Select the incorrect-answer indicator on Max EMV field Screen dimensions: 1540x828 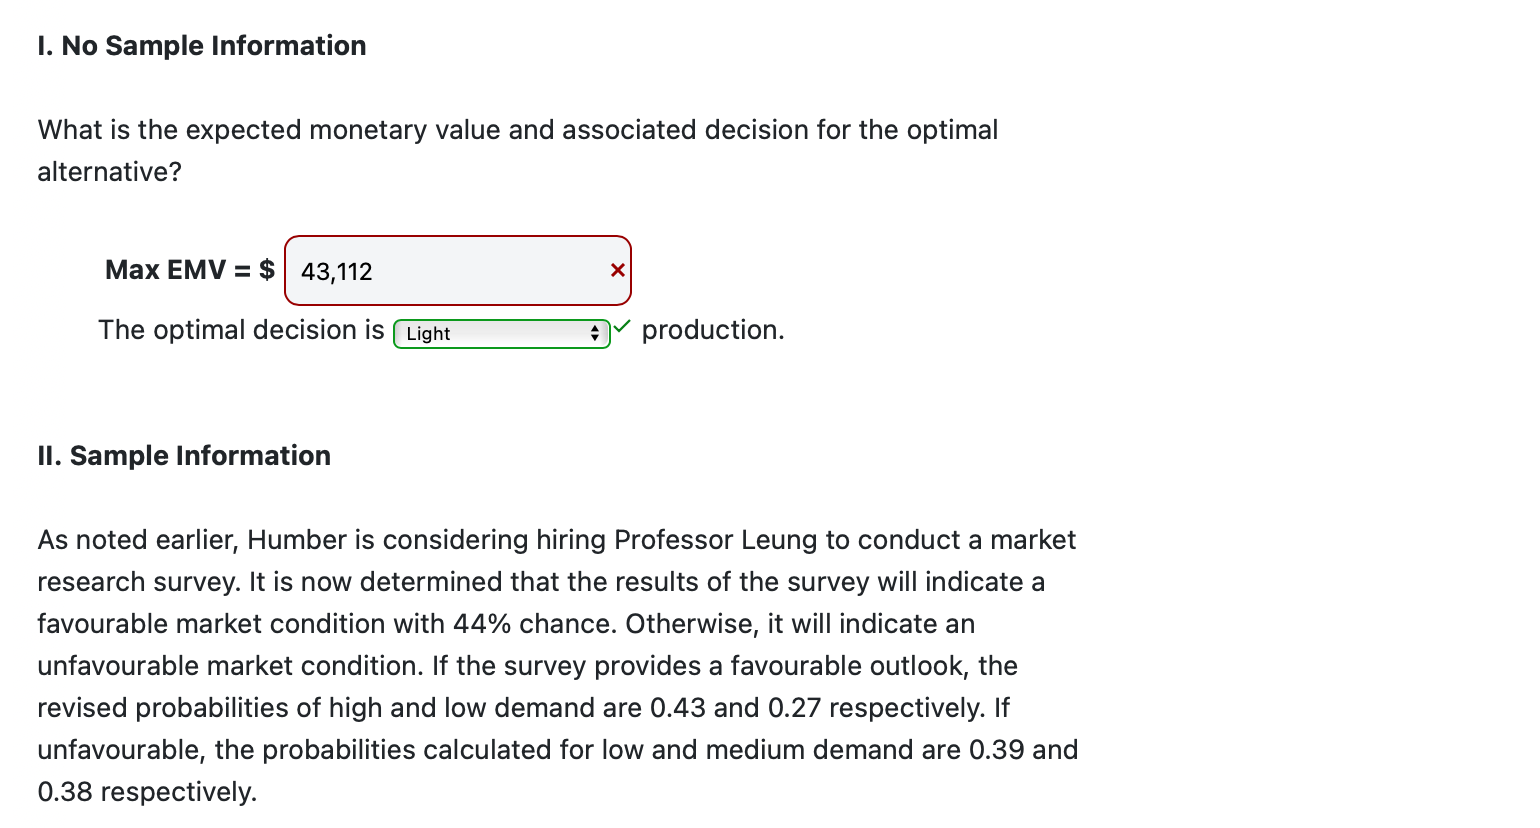click(x=617, y=270)
